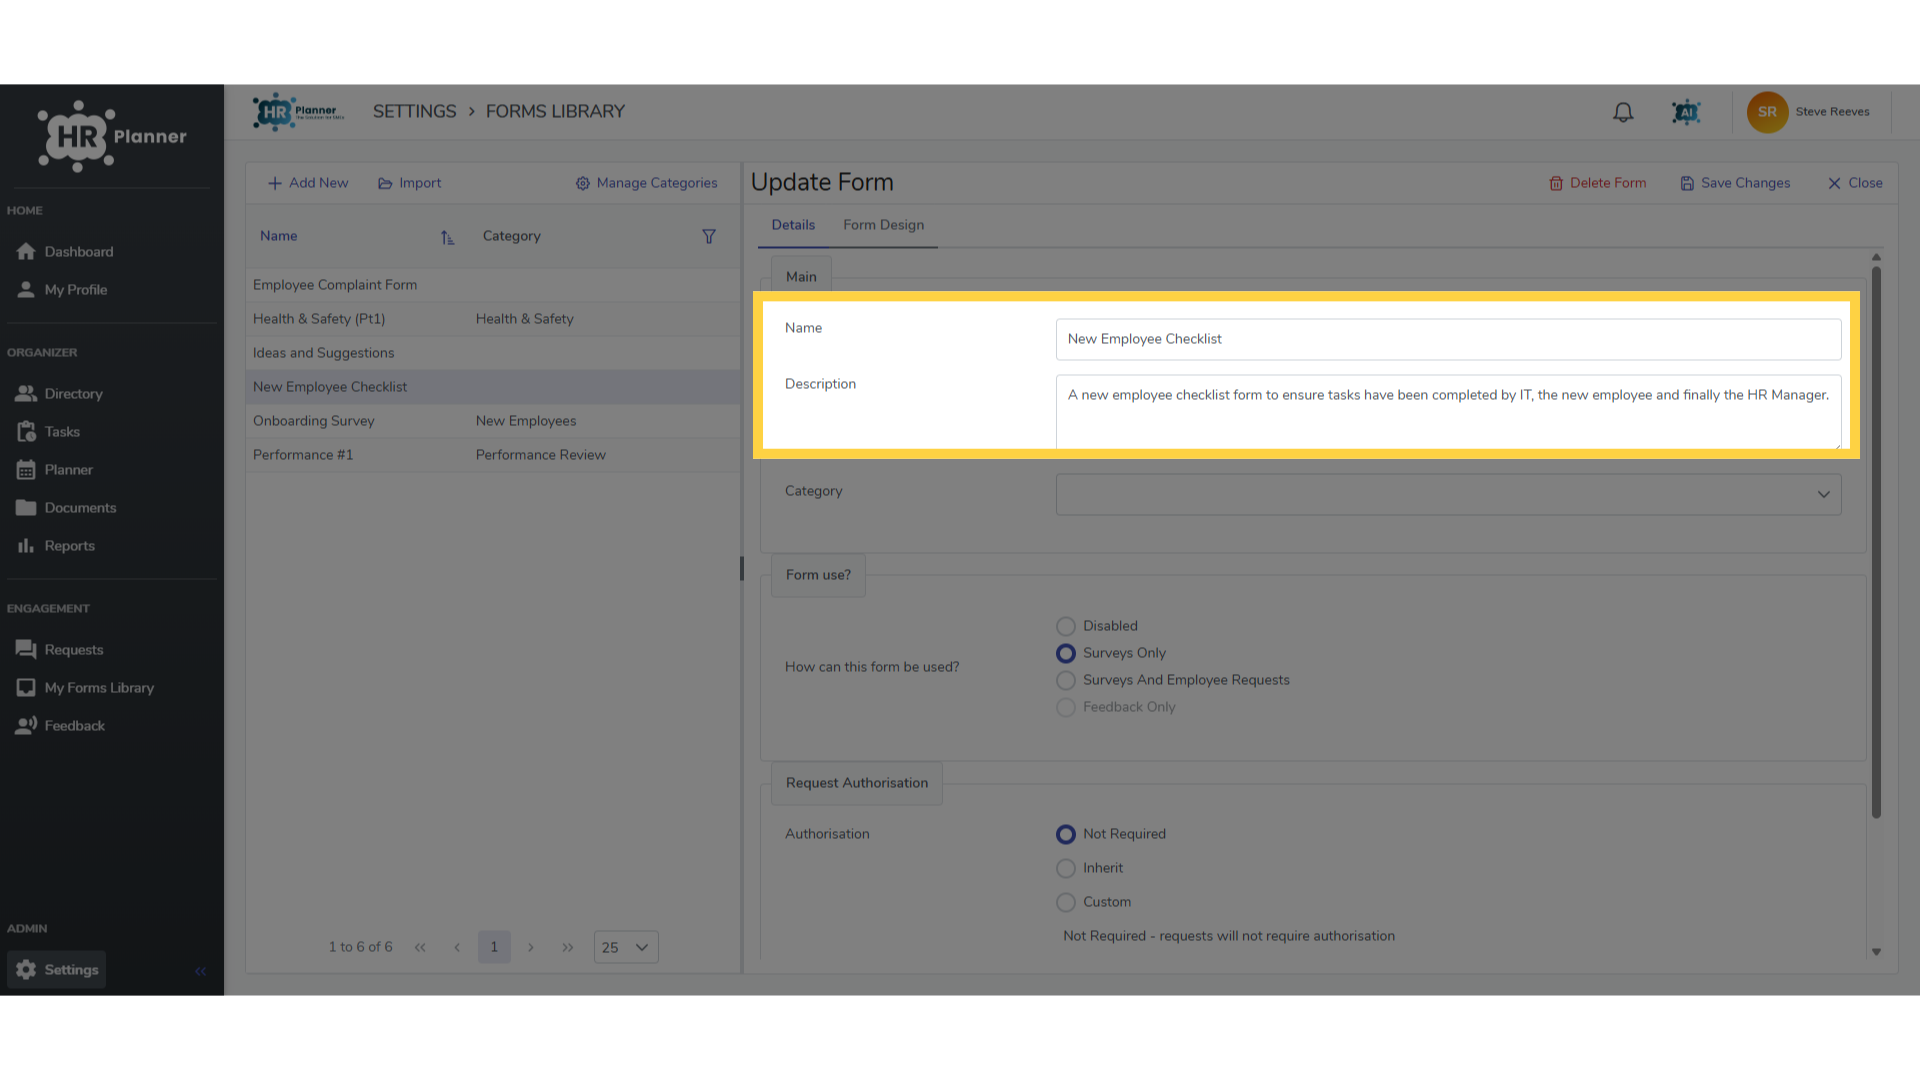1920x1080 pixels.
Task: Click the form Name input field
Action: (1448, 339)
